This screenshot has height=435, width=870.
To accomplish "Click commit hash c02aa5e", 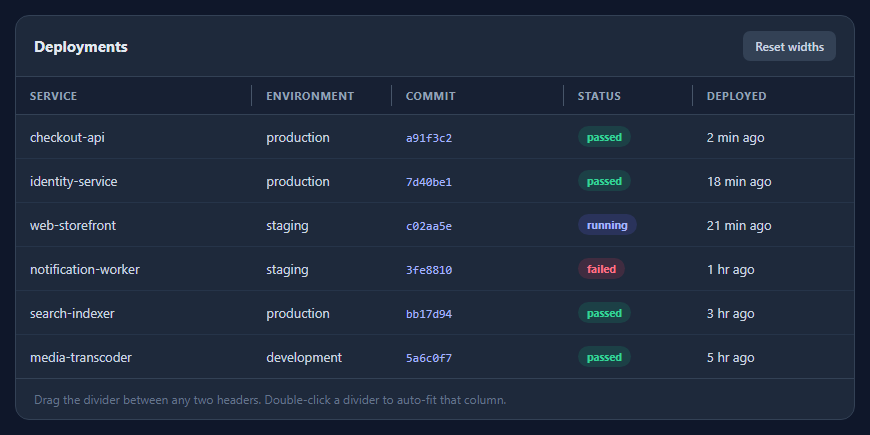I will pyautogui.click(x=429, y=226).
